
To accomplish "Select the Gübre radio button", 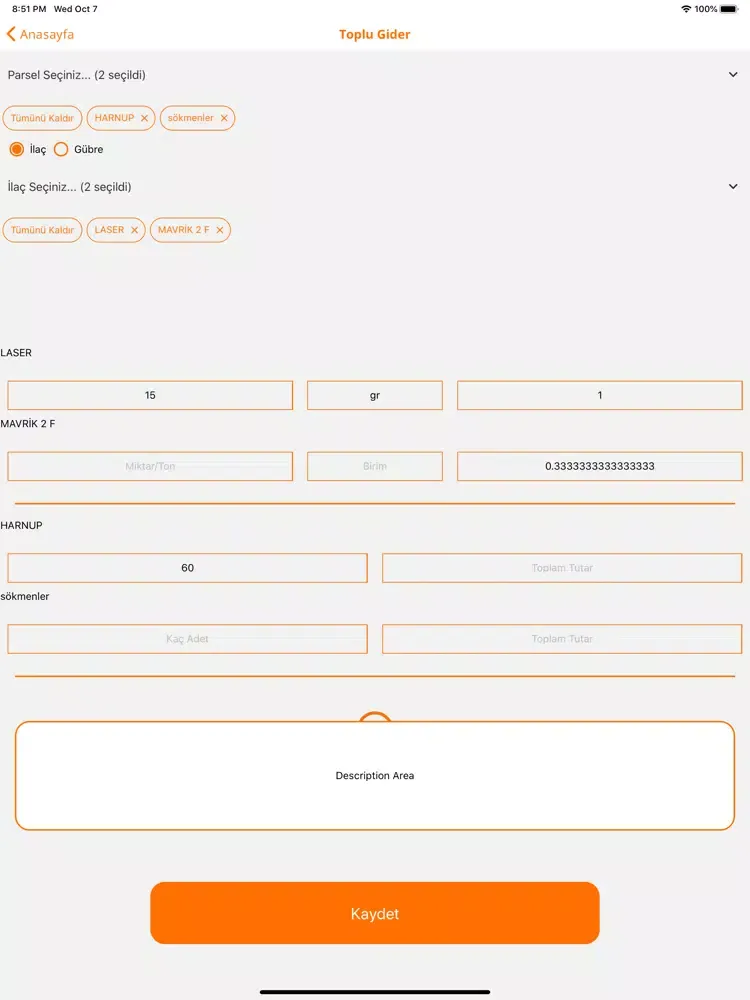I will coord(61,149).
